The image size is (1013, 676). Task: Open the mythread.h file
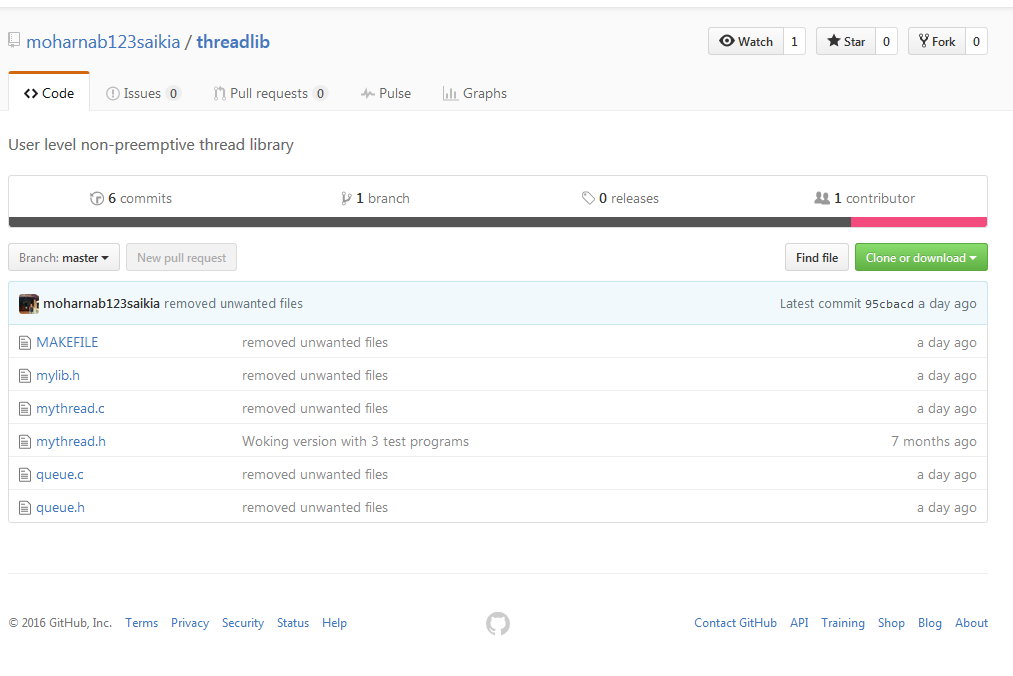[x=71, y=441]
